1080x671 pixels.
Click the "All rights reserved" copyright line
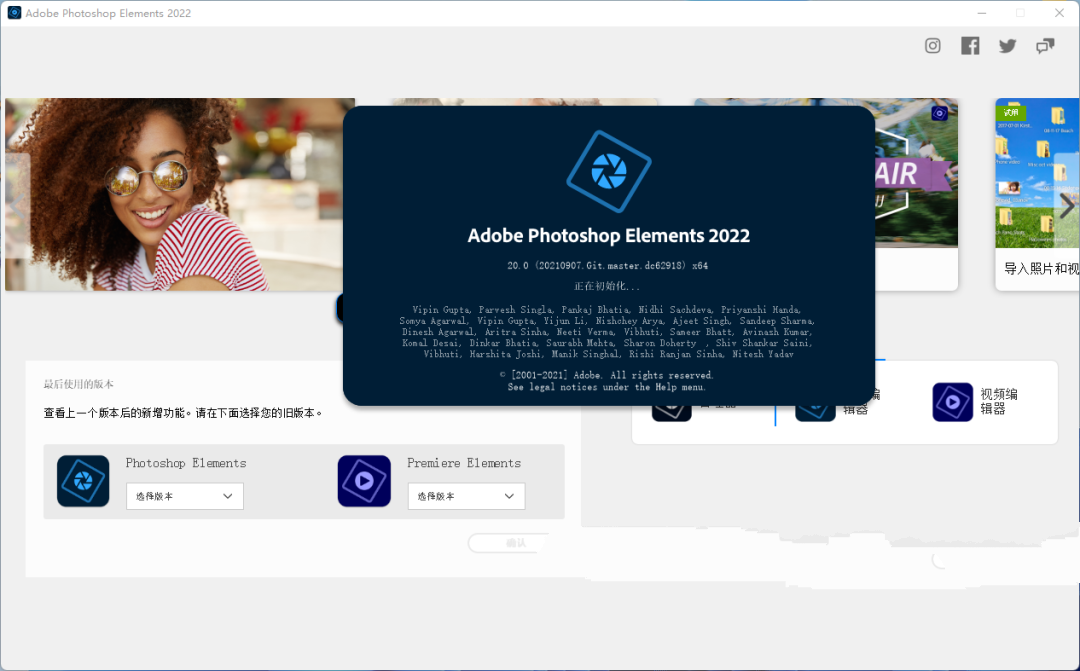coord(607,375)
